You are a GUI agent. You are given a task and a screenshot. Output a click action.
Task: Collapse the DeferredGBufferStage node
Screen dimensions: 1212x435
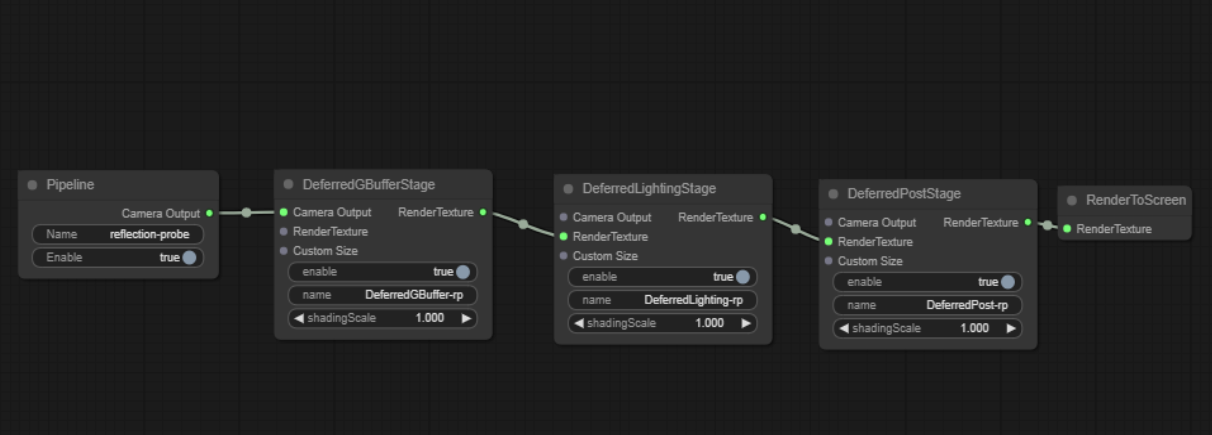point(289,184)
